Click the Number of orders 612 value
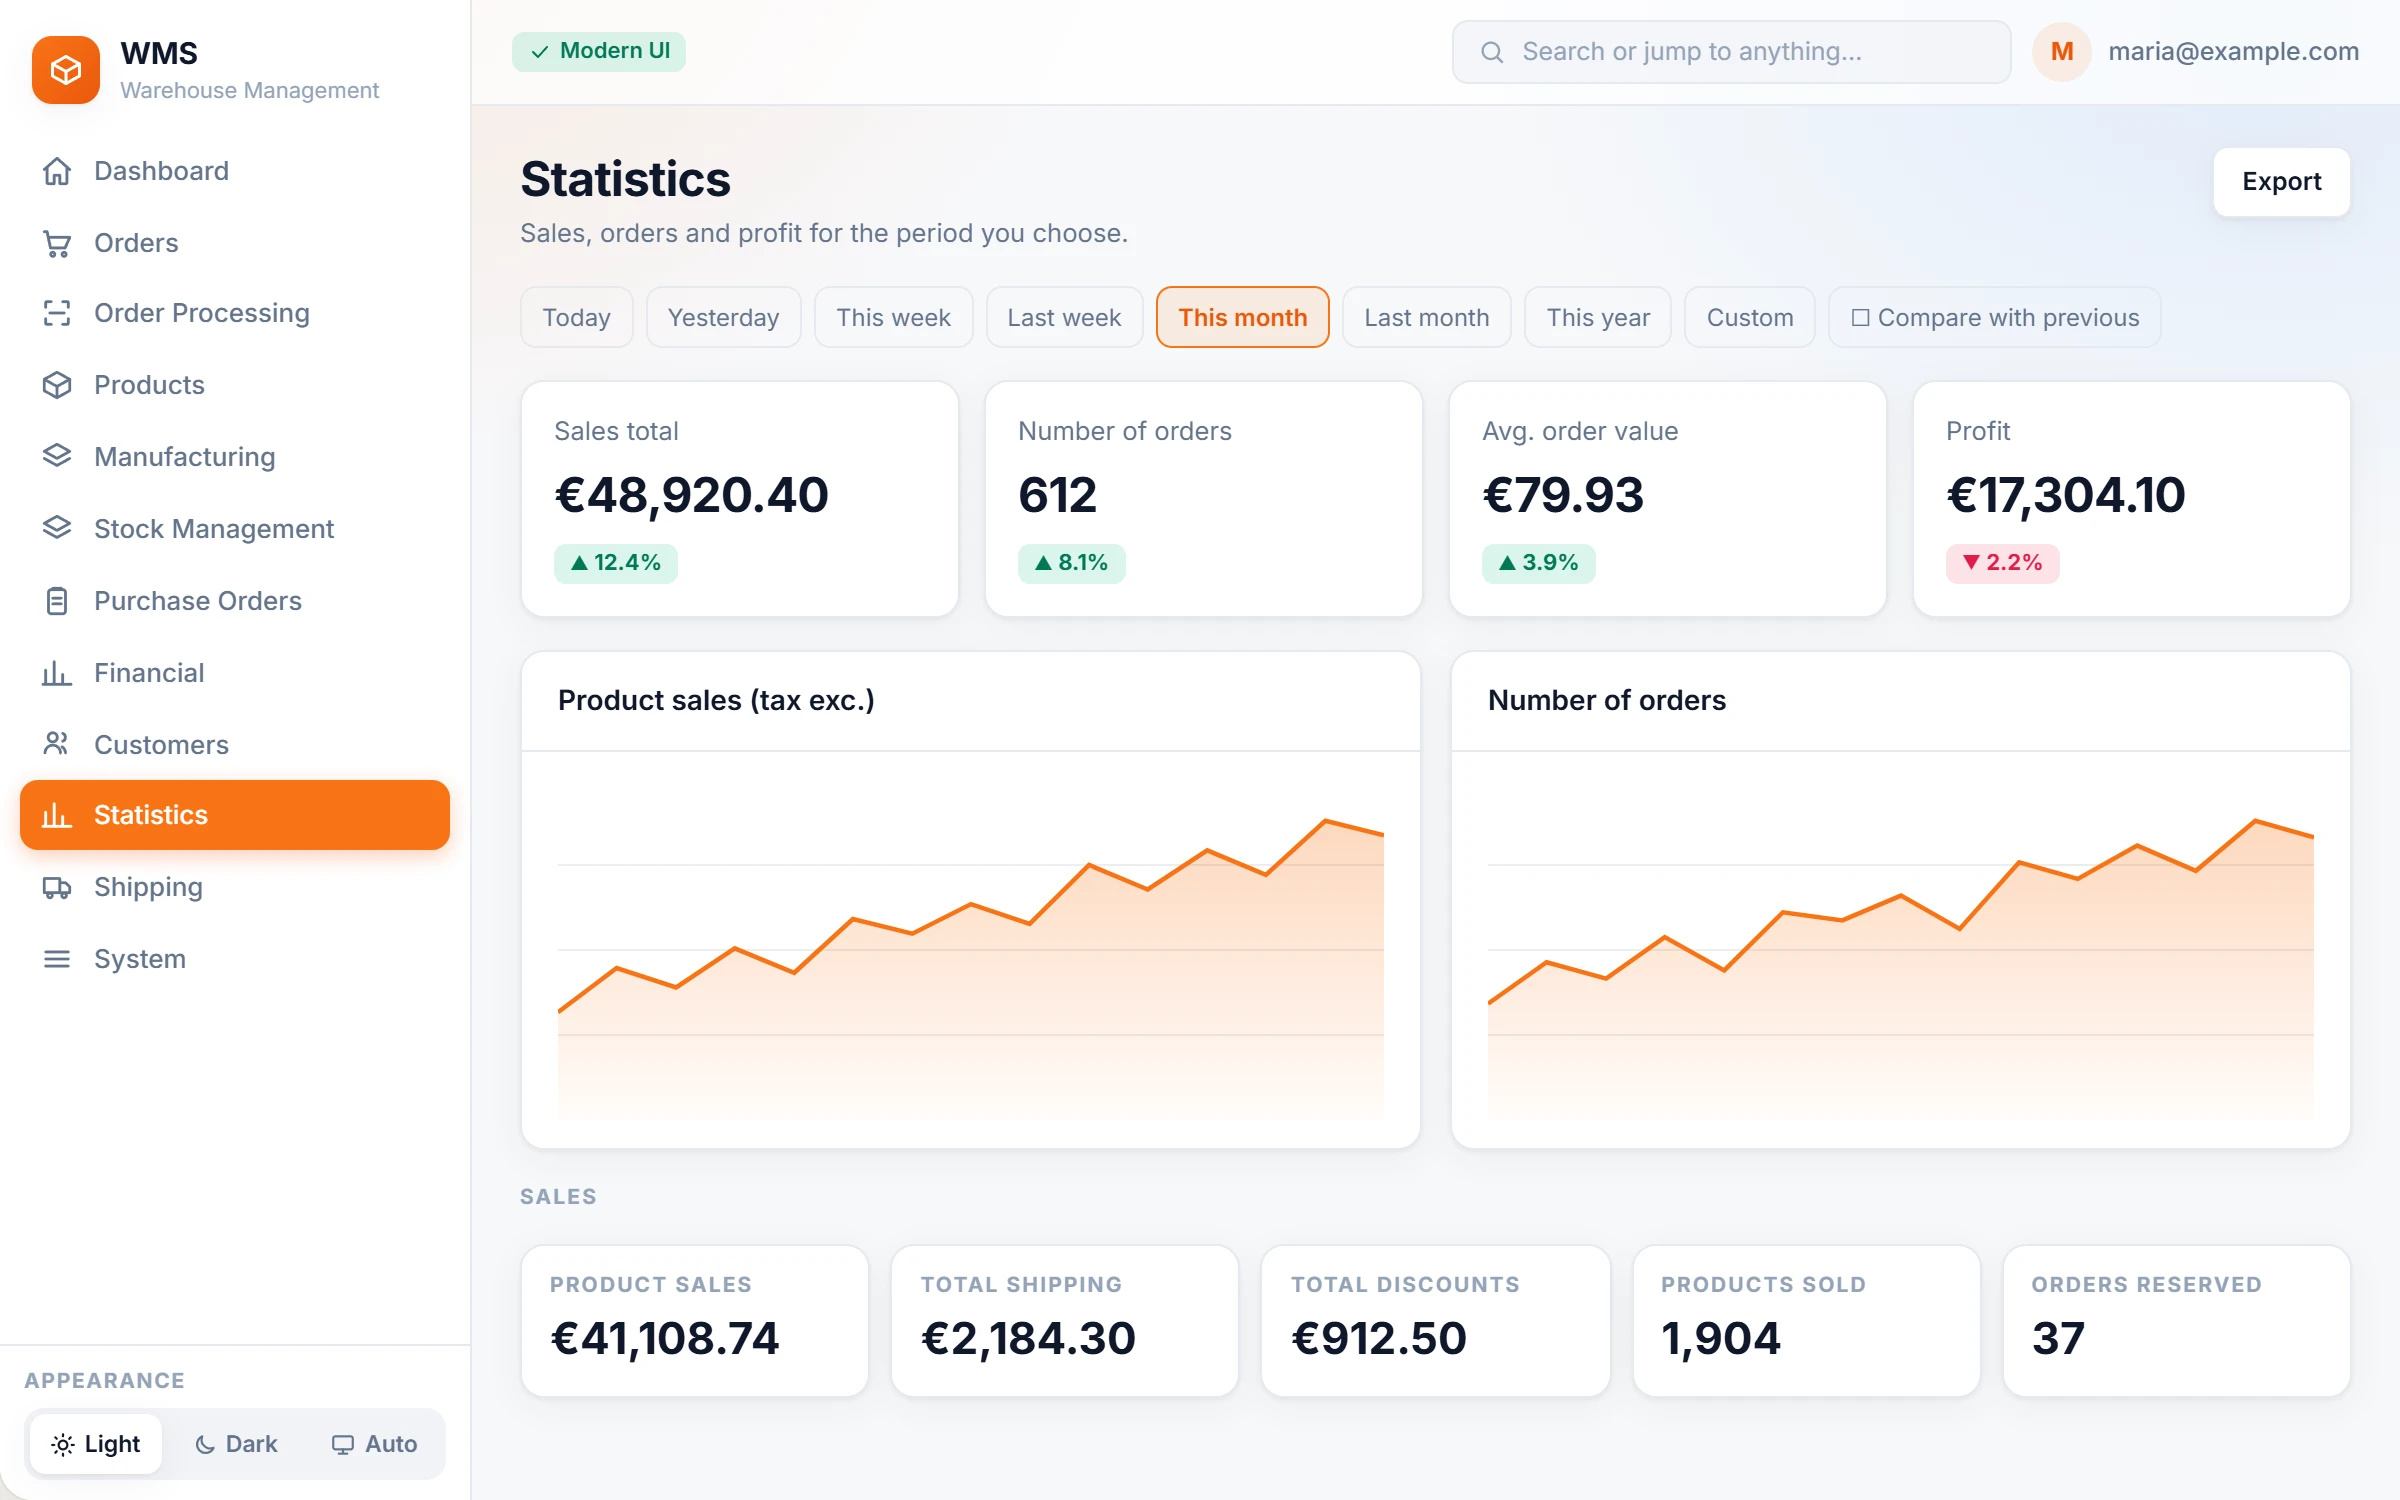Screen dimensions: 2400x1500 [x=1058, y=495]
